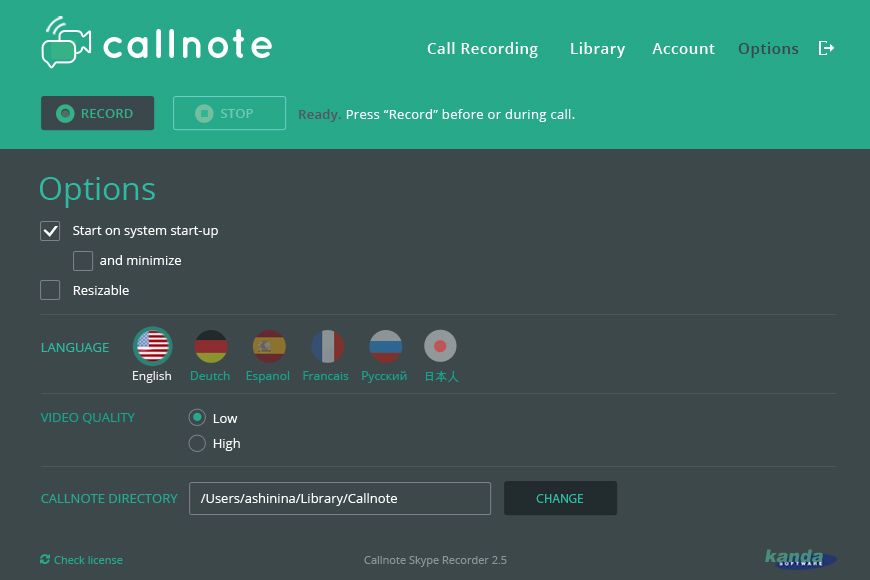
Task: Enable the Resizable checkbox
Action: tap(50, 290)
